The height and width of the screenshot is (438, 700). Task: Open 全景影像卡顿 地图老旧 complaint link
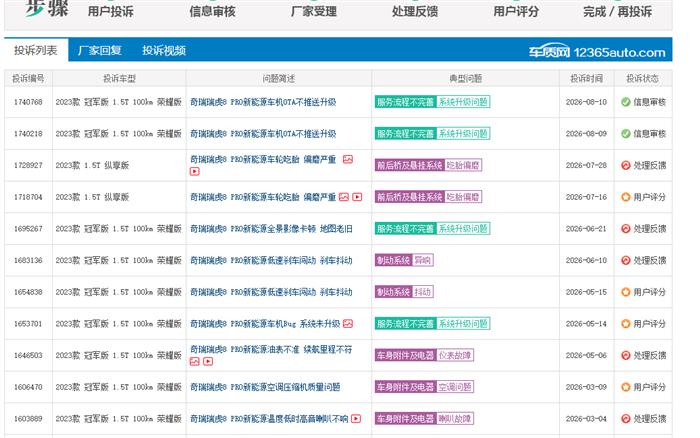(x=271, y=229)
